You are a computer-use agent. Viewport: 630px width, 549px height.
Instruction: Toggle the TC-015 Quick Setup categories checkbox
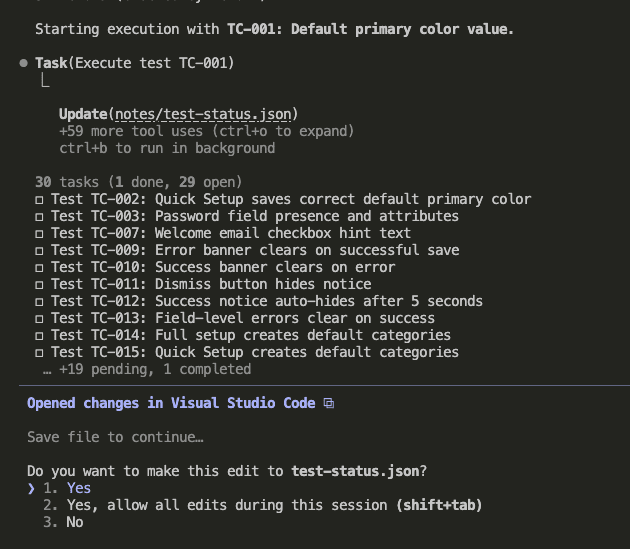point(39,353)
